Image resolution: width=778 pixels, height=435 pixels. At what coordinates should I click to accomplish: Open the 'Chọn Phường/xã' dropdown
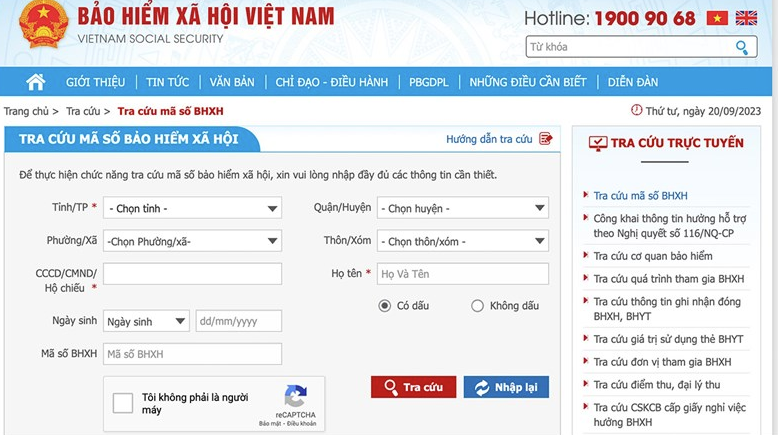pyautogui.click(x=193, y=241)
